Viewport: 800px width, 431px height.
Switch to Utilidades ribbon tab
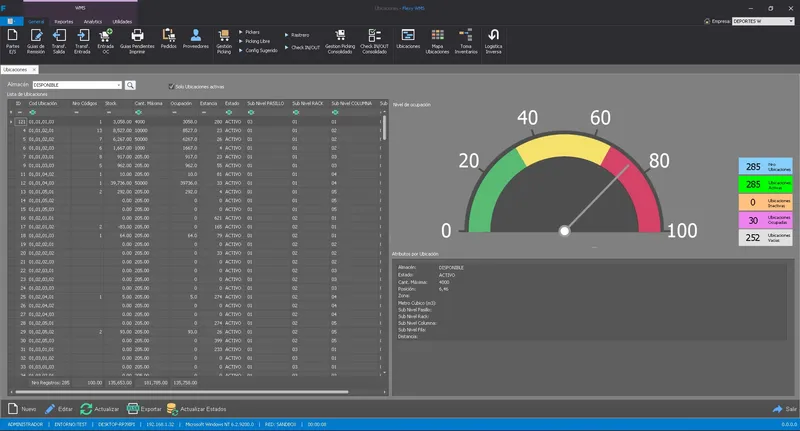coord(122,21)
